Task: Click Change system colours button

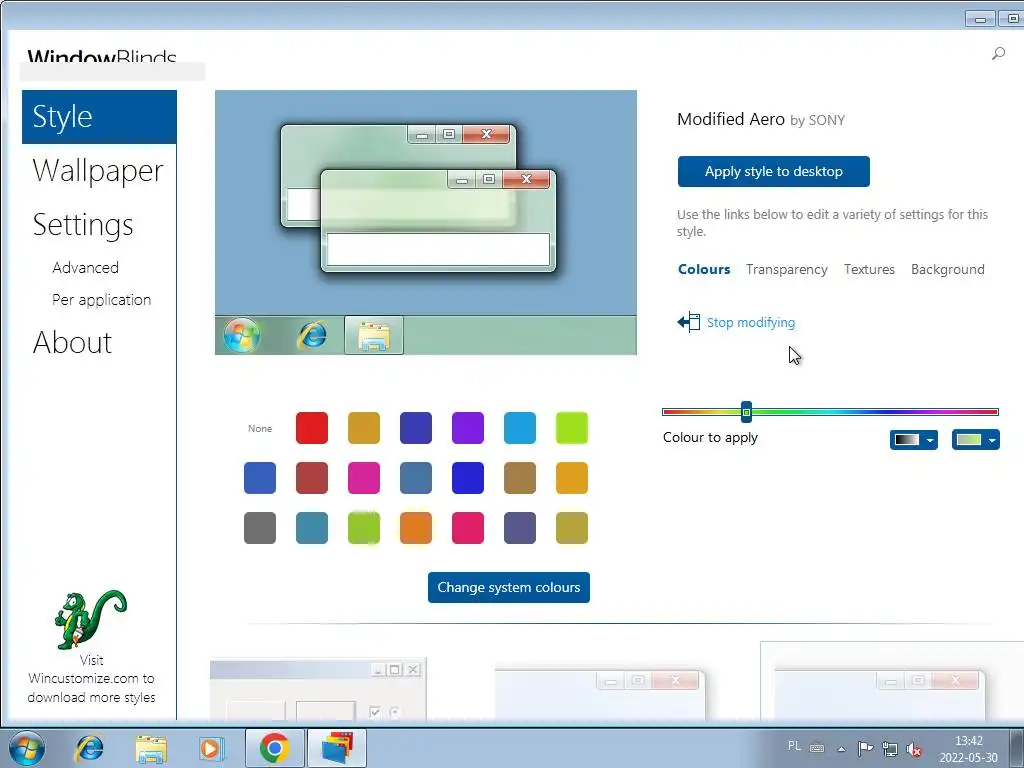Action: (509, 587)
